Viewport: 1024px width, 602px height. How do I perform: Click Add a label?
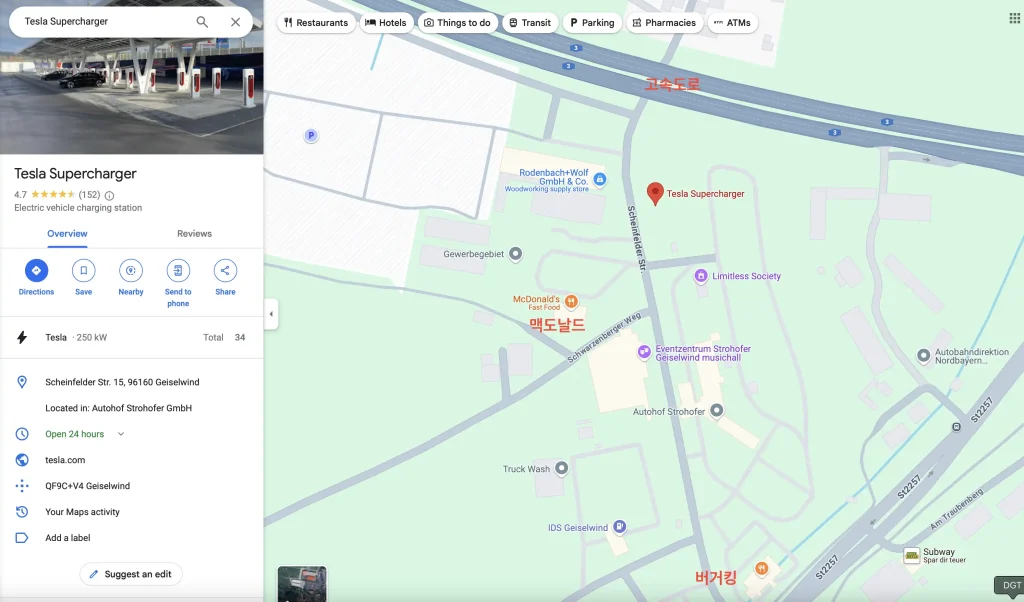[x=68, y=538]
